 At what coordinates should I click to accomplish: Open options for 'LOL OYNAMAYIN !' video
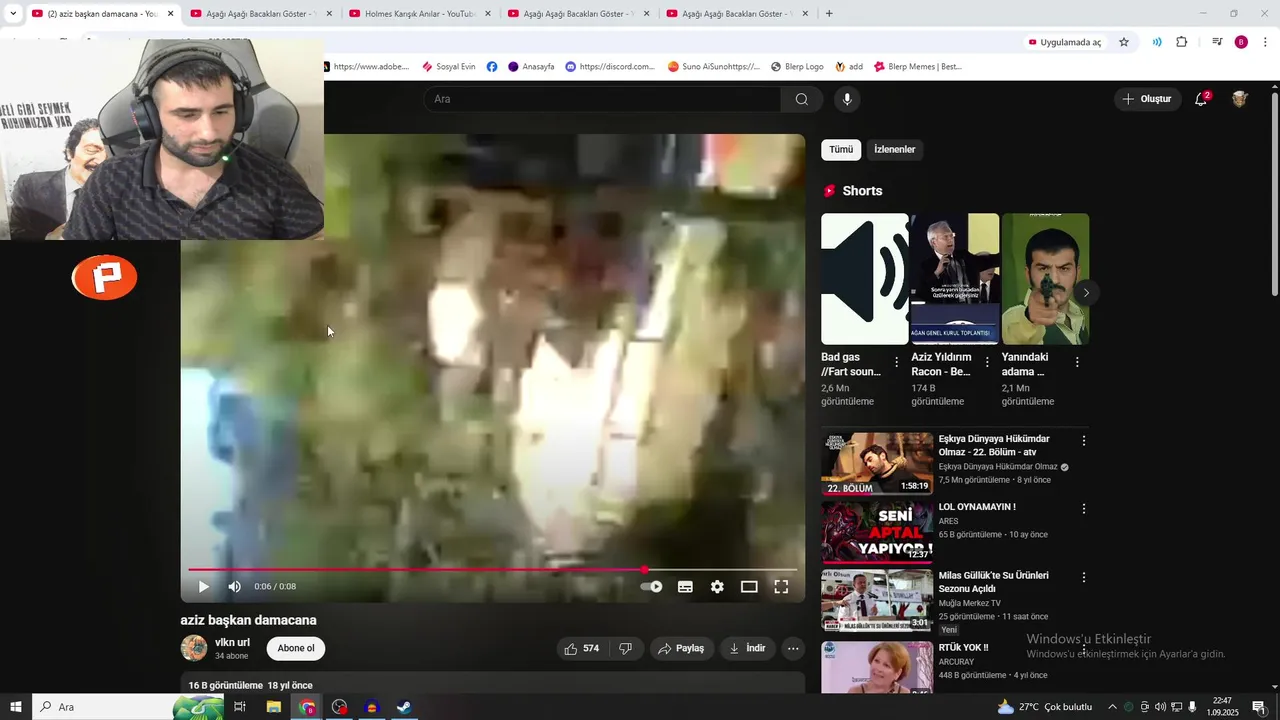click(1083, 509)
